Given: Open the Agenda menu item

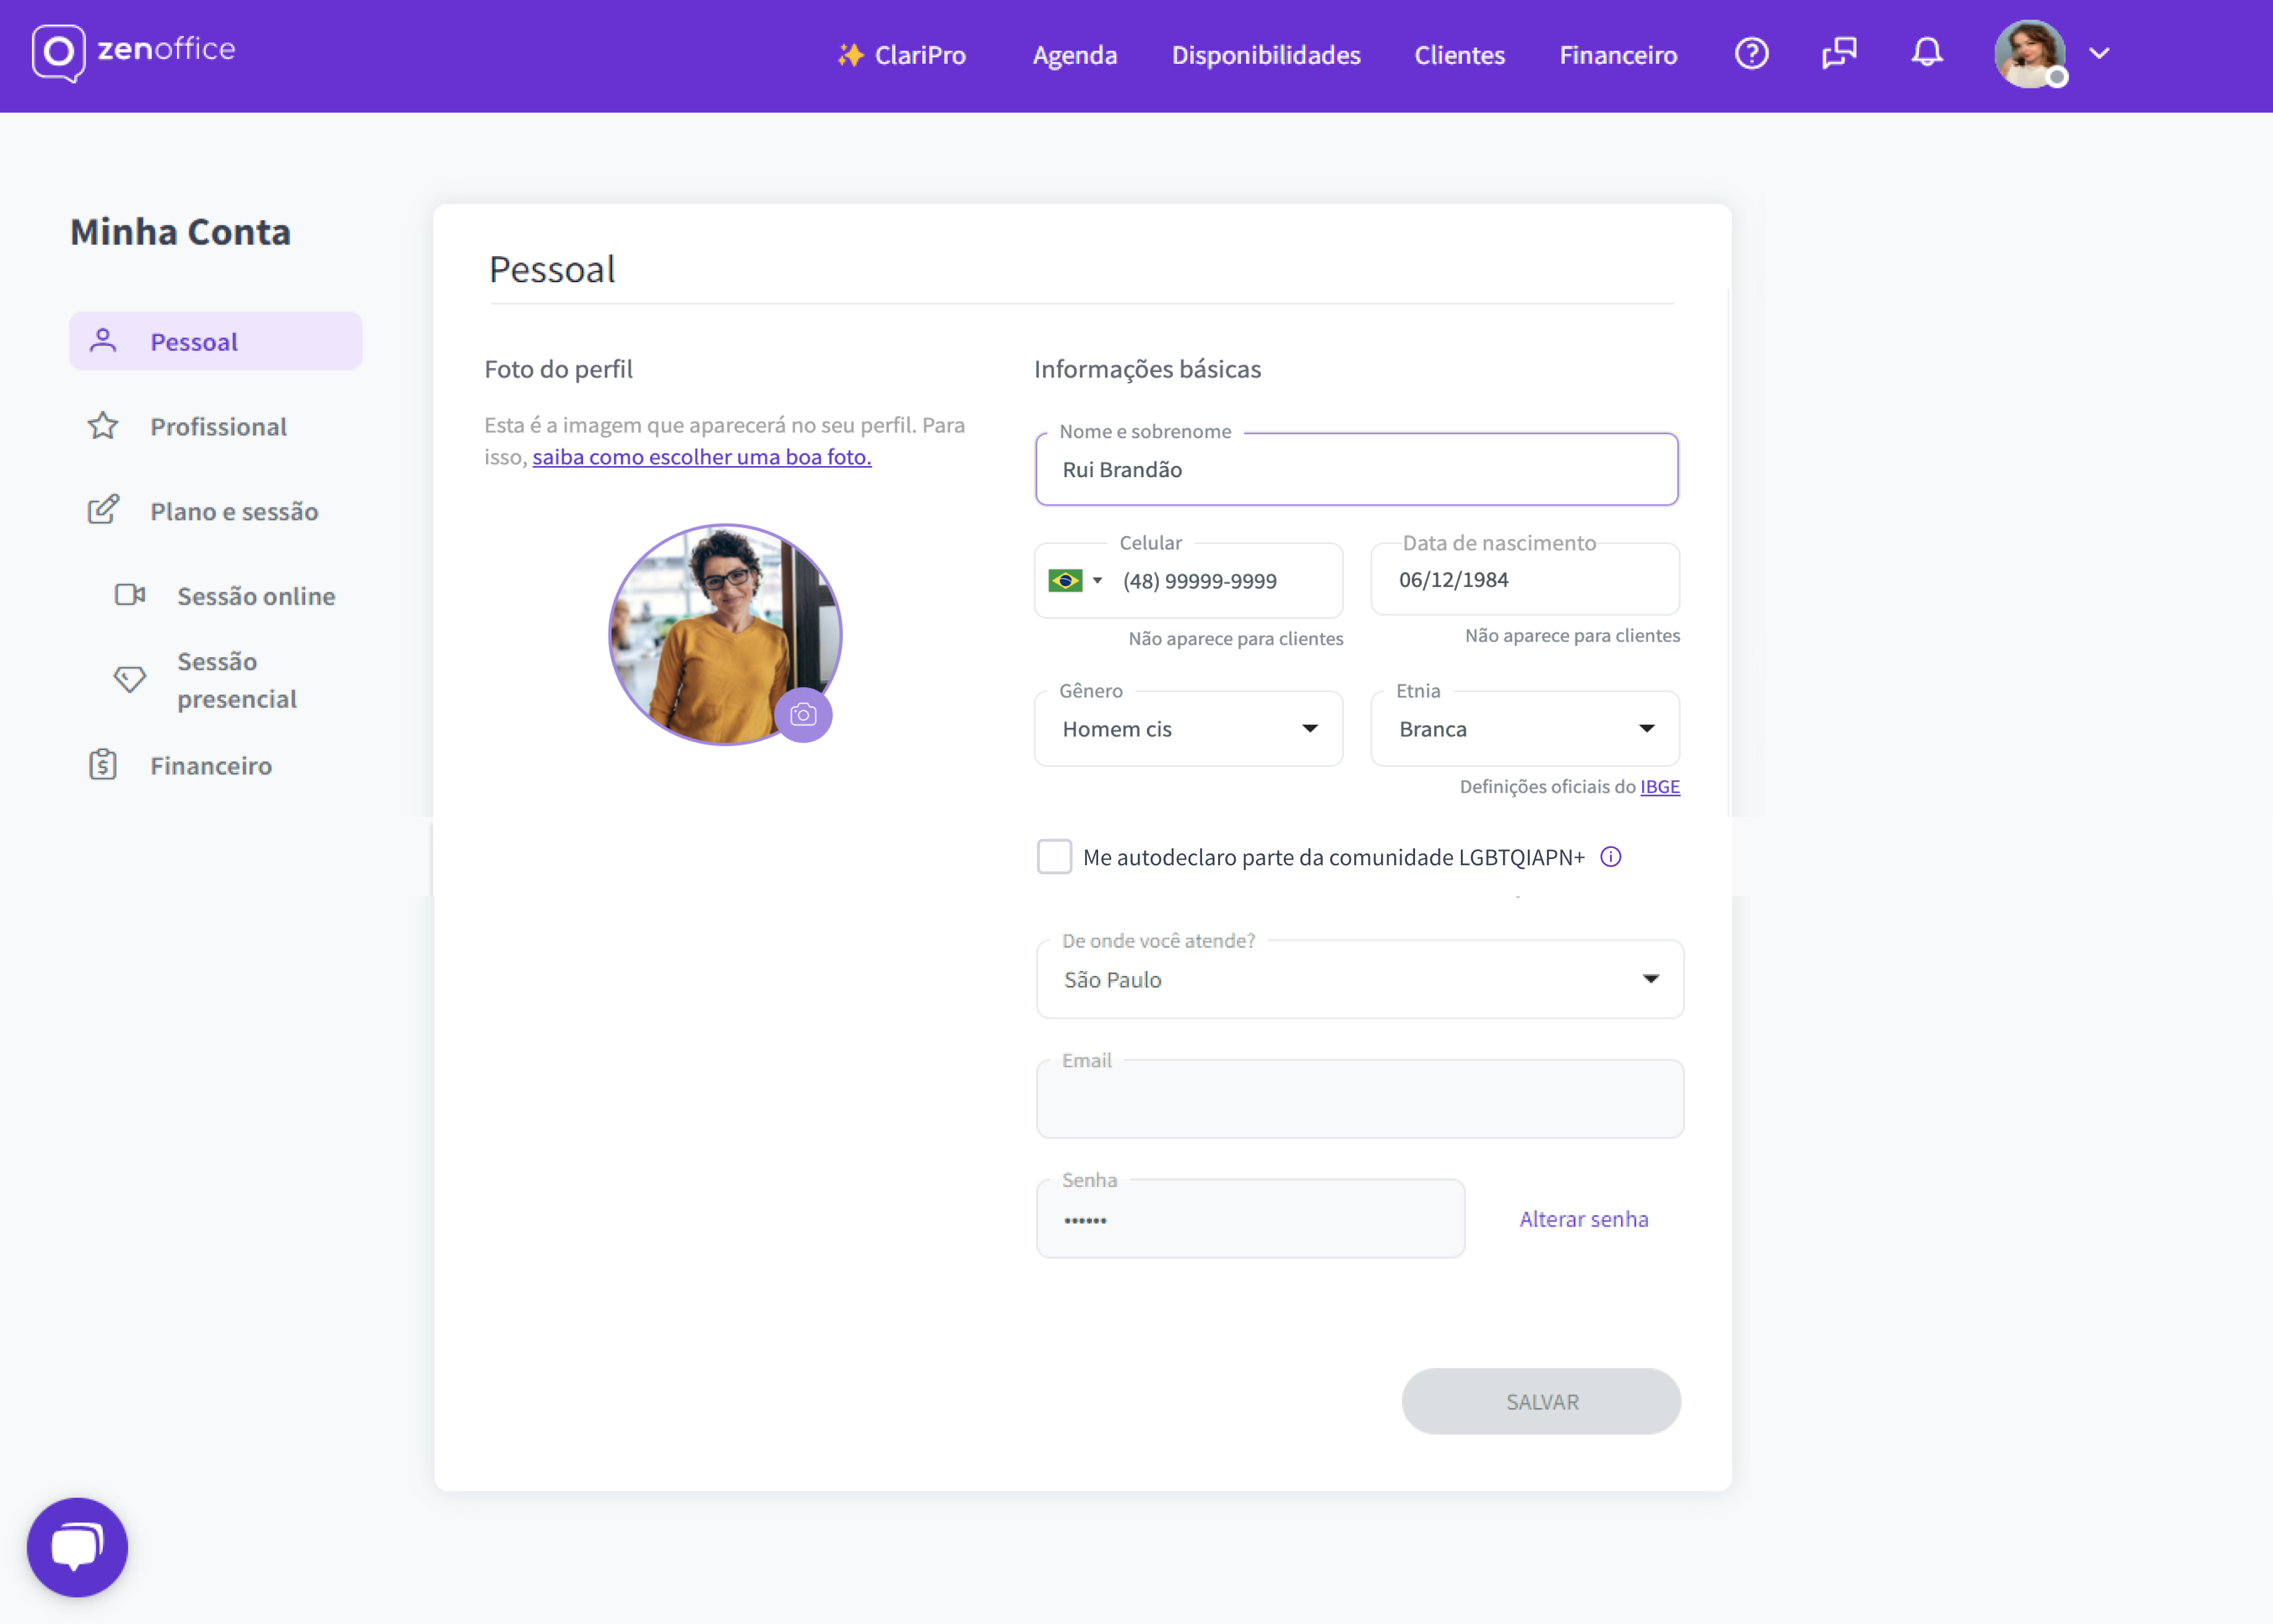Looking at the screenshot, I should pos(1075,55).
